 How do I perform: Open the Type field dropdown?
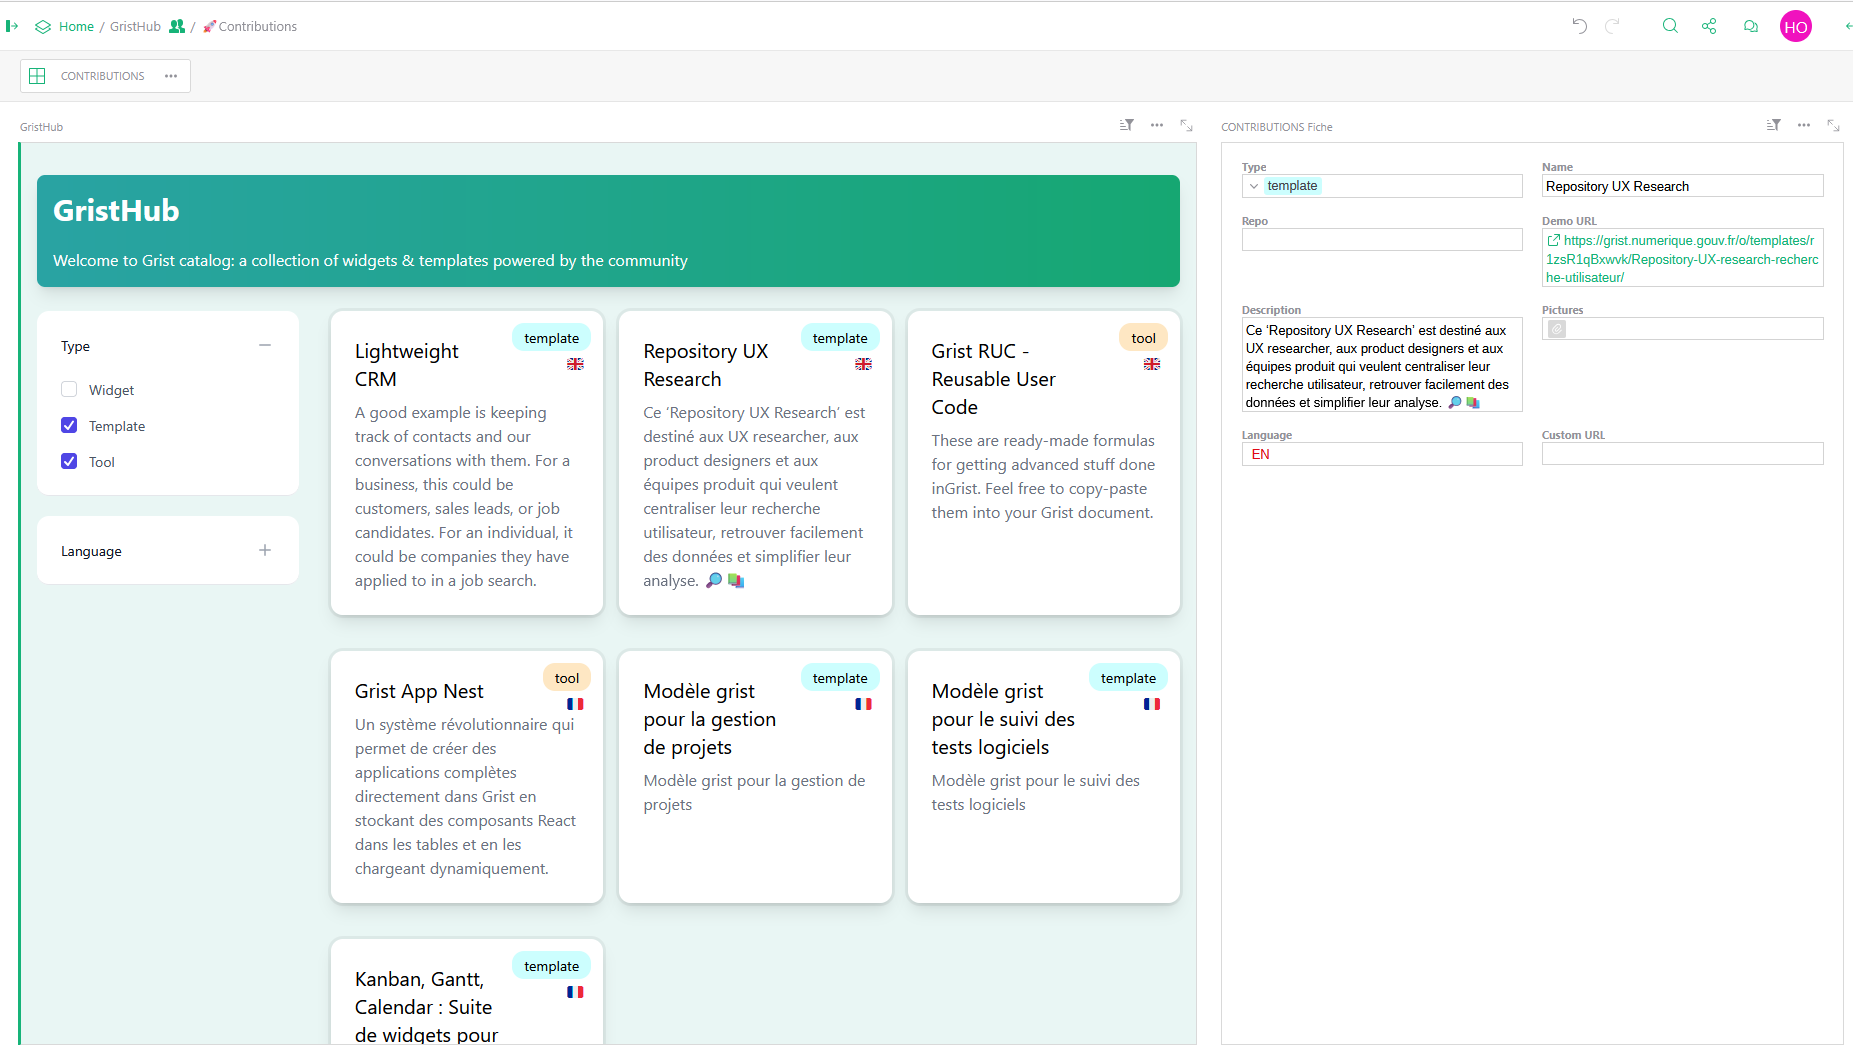[1254, 186]
